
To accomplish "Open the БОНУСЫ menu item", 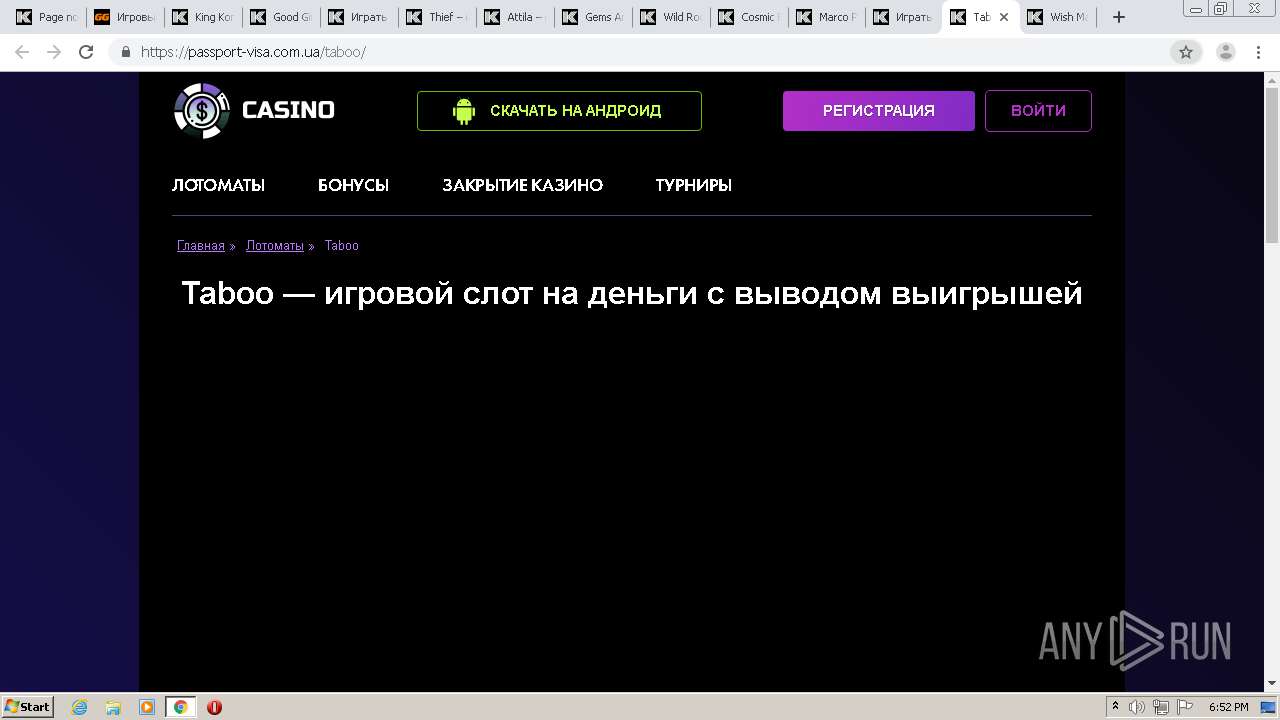I will [353, 185].
